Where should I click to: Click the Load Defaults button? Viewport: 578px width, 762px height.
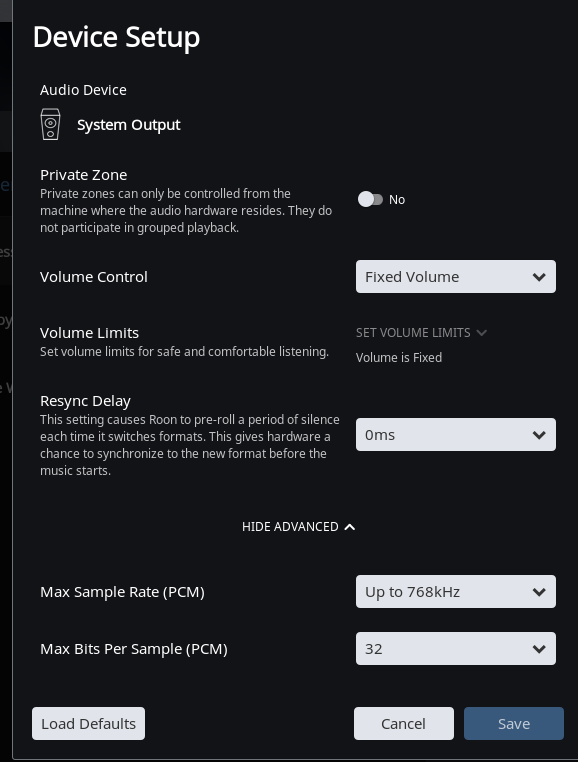88,724
